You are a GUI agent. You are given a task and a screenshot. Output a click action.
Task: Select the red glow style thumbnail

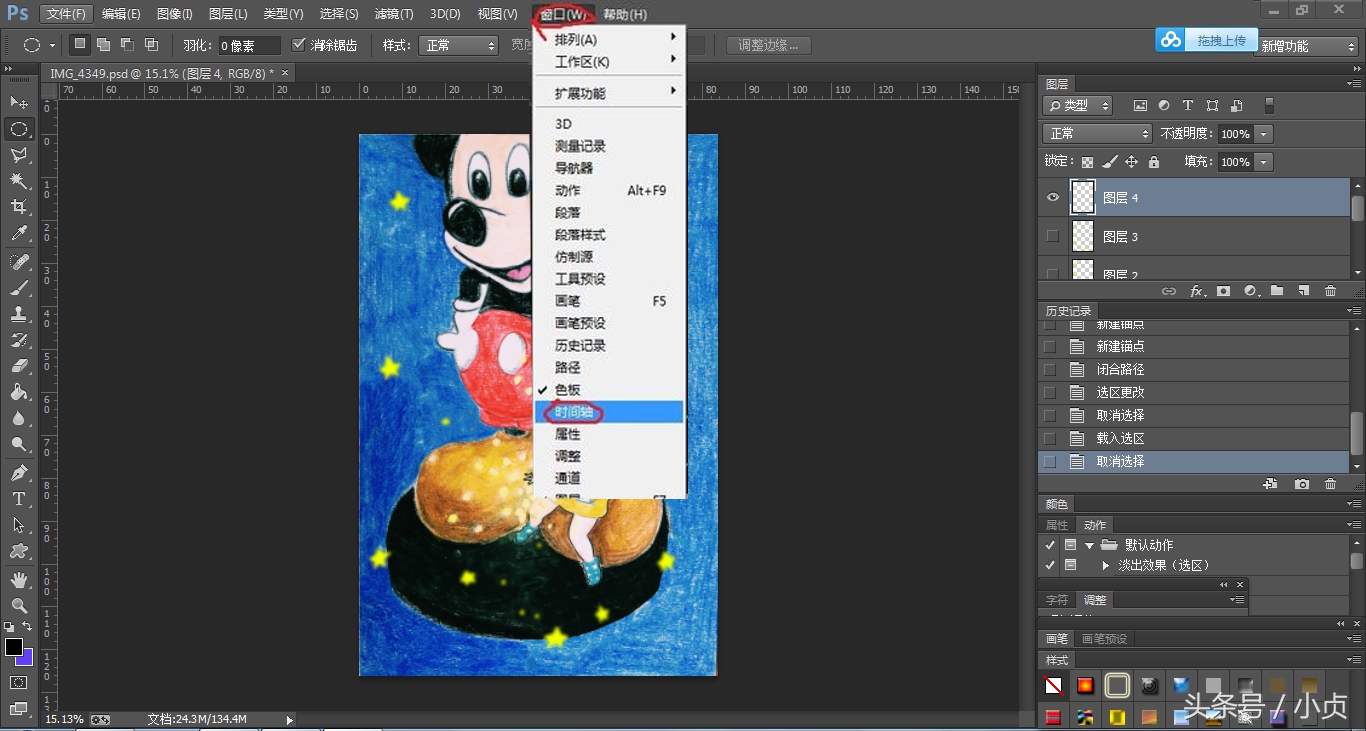1085,685
